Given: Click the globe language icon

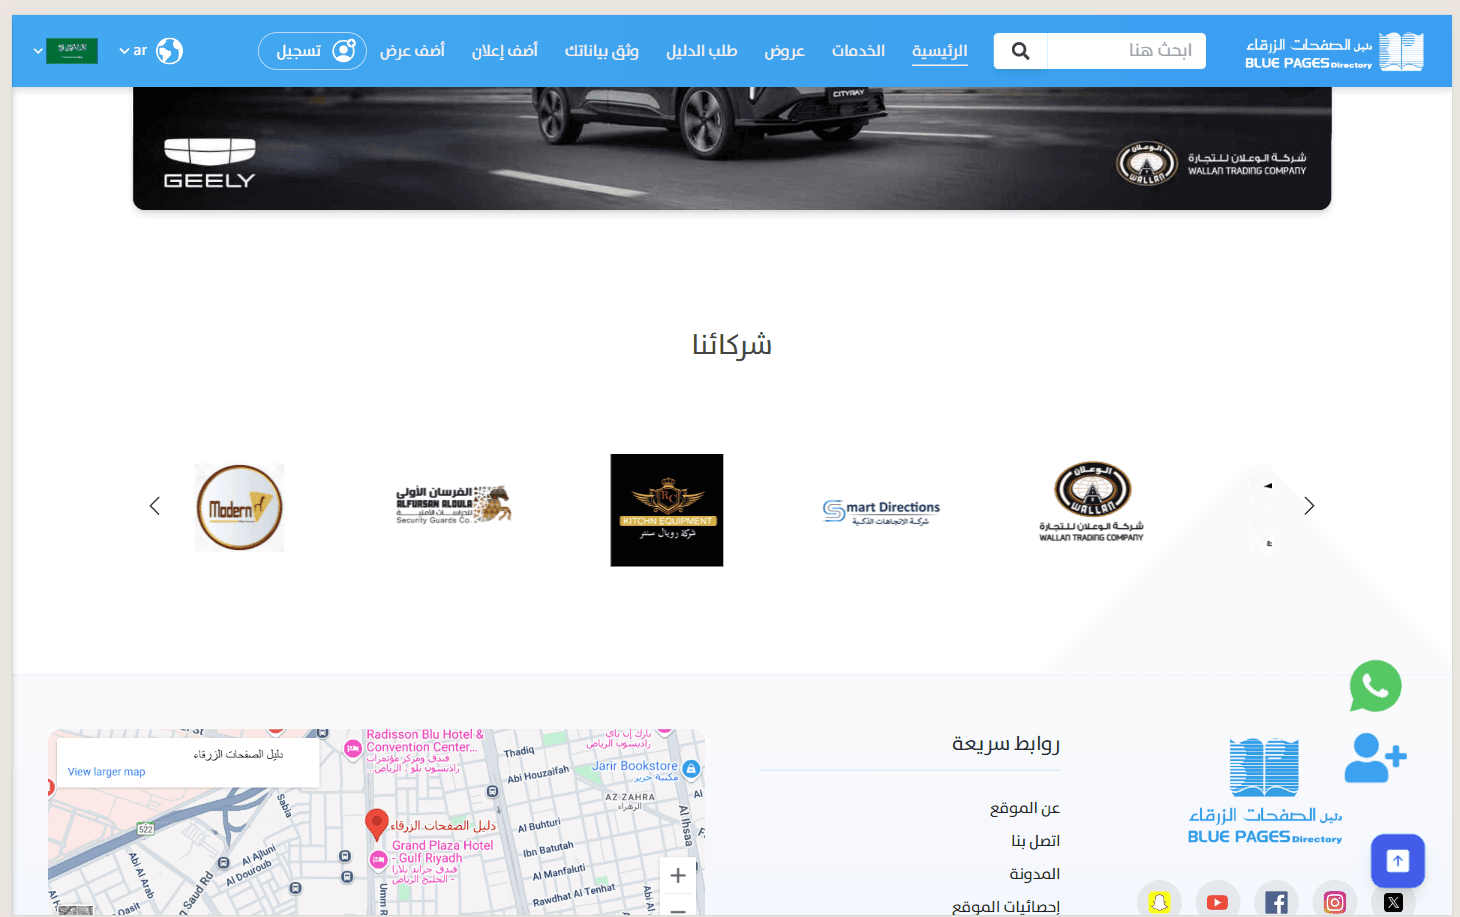Looking at the screenshot, I should click(170, 51).
